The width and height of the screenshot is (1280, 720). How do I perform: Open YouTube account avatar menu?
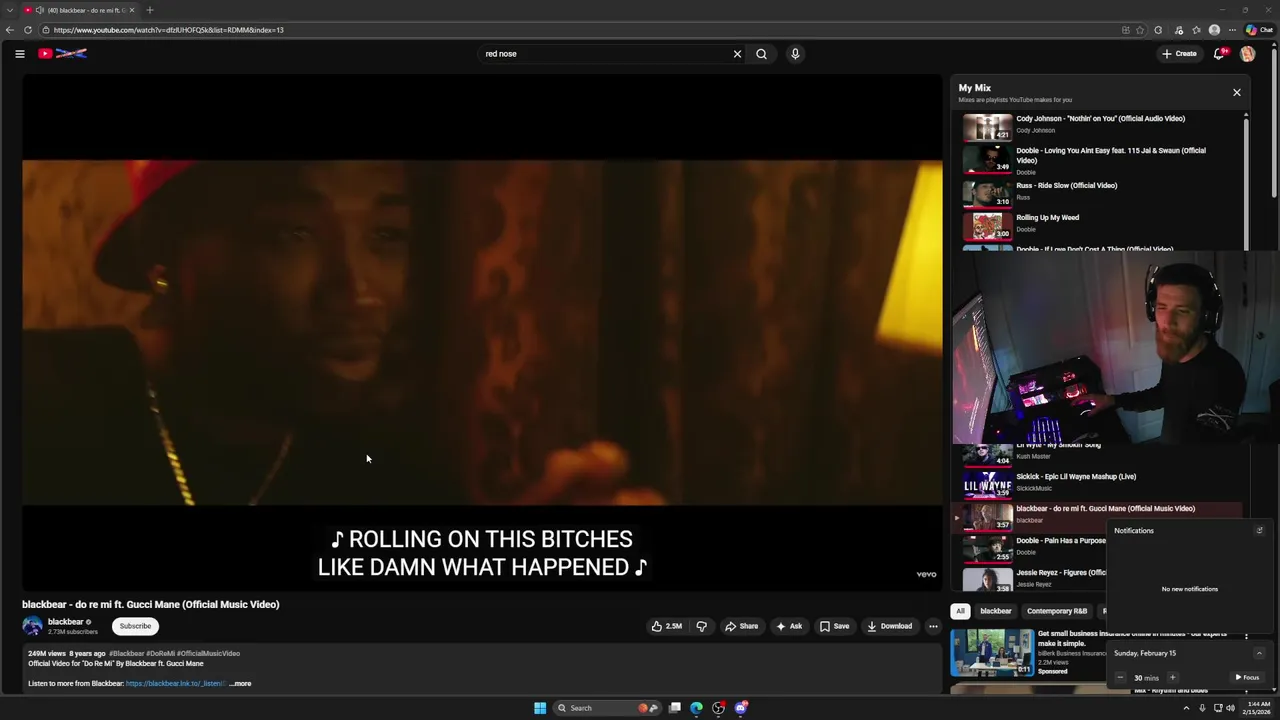(1247, 54)
